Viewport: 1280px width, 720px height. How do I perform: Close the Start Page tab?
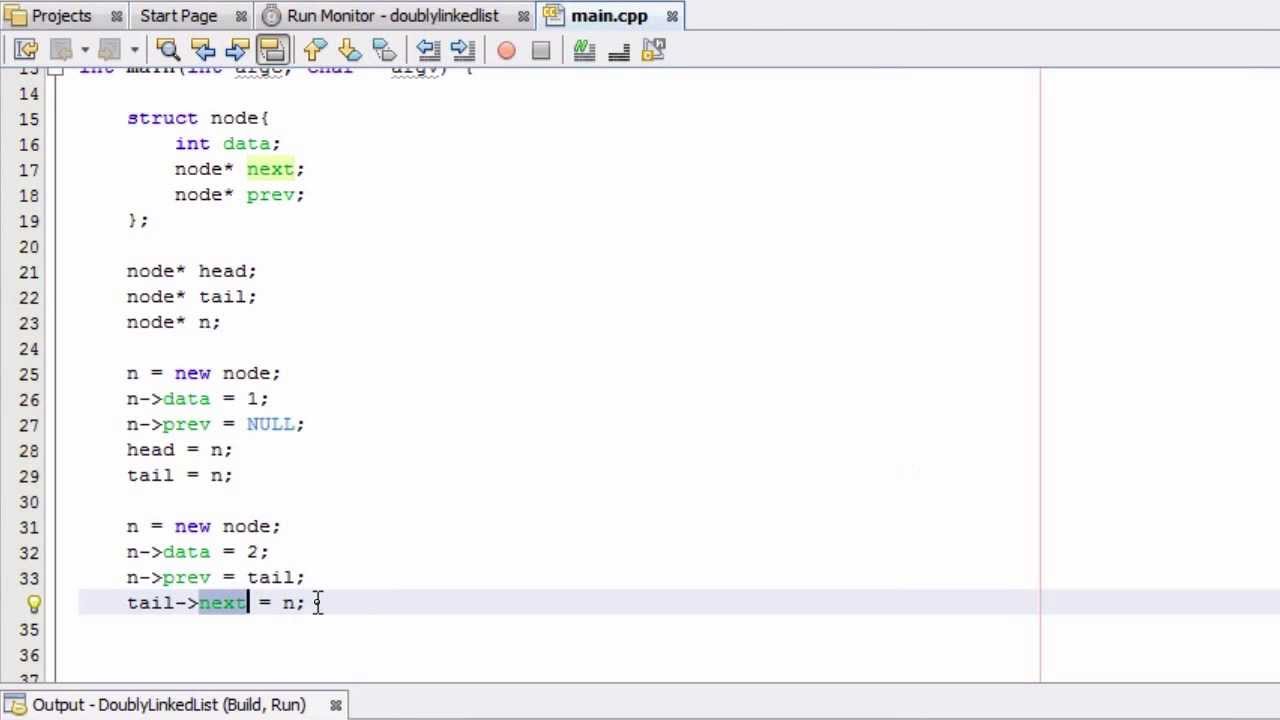(x=241, y=16)
